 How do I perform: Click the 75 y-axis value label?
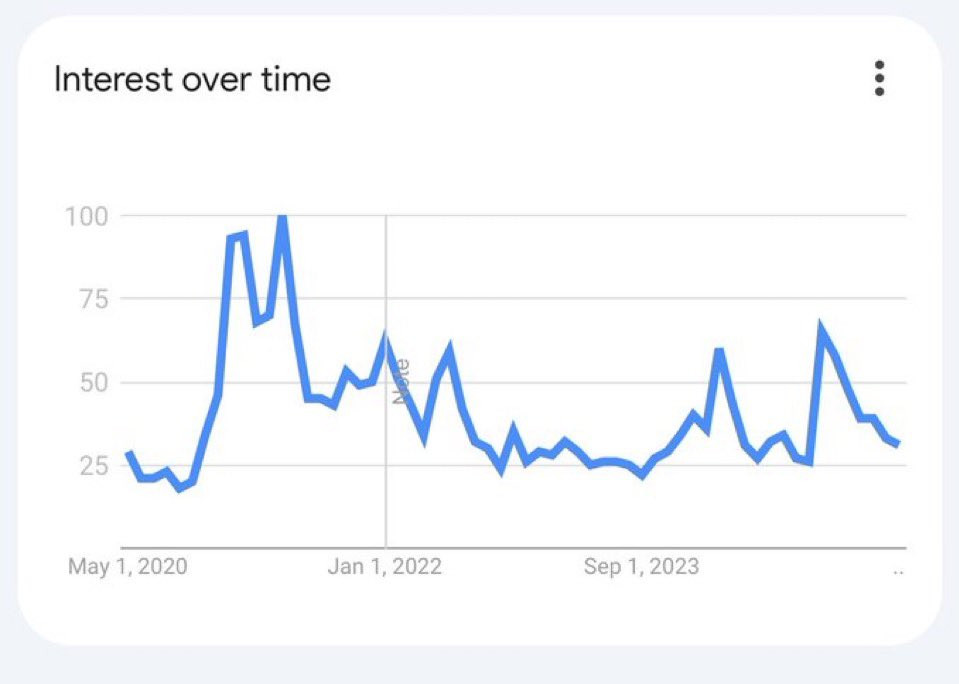[94, 299]
